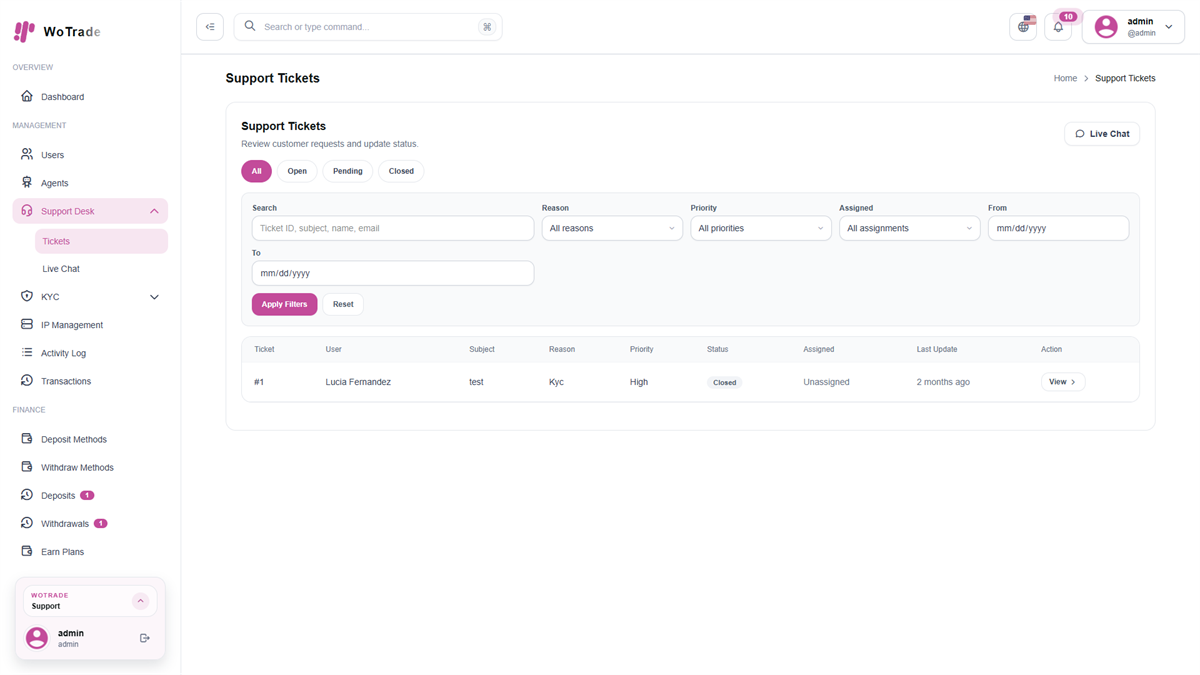Image resolution: width=1200 pixels, height=675 pixels.
Task: Click the Withdrawals count badge
Action: 100,523
